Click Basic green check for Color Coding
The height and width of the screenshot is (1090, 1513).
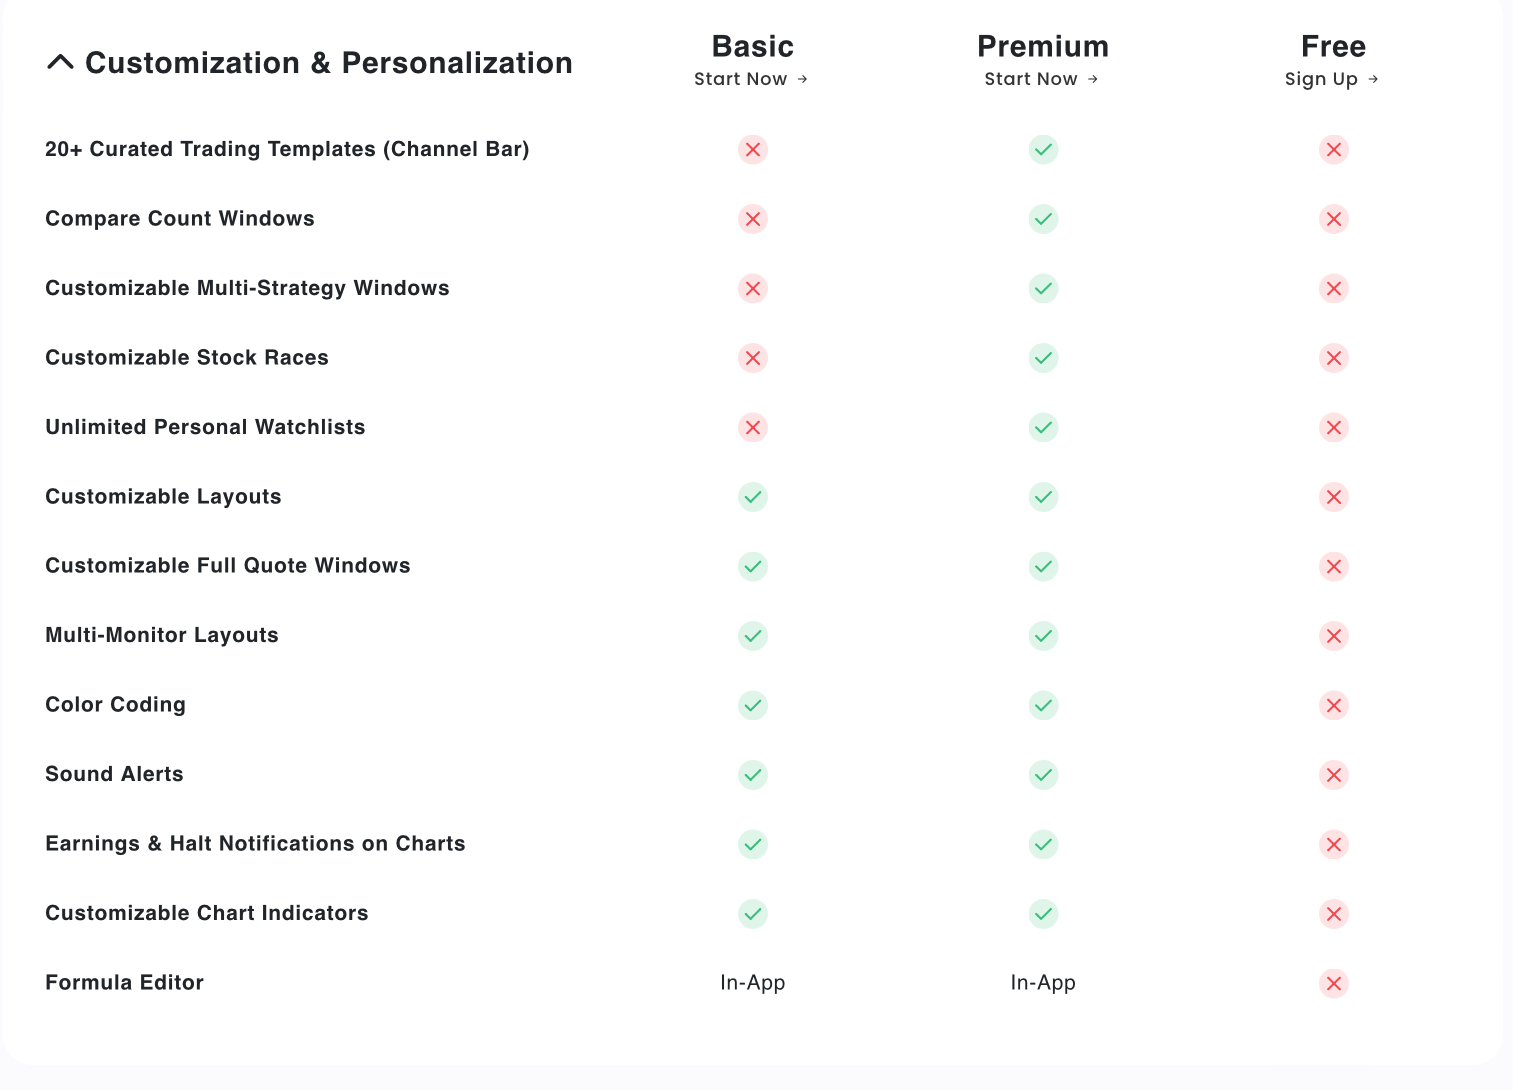pyautogui.click(x=753, y=706)
